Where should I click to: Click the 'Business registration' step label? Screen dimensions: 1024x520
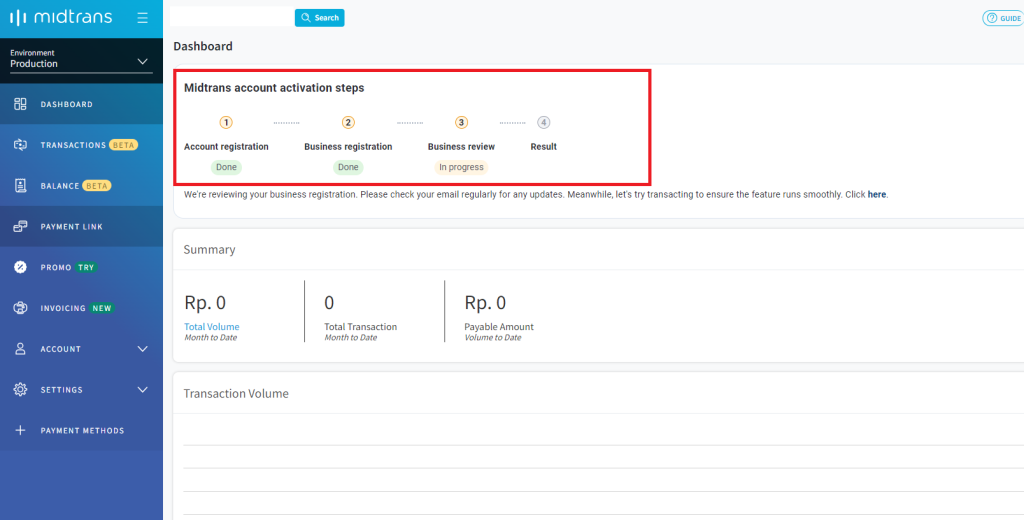click(x=348, y=147)
